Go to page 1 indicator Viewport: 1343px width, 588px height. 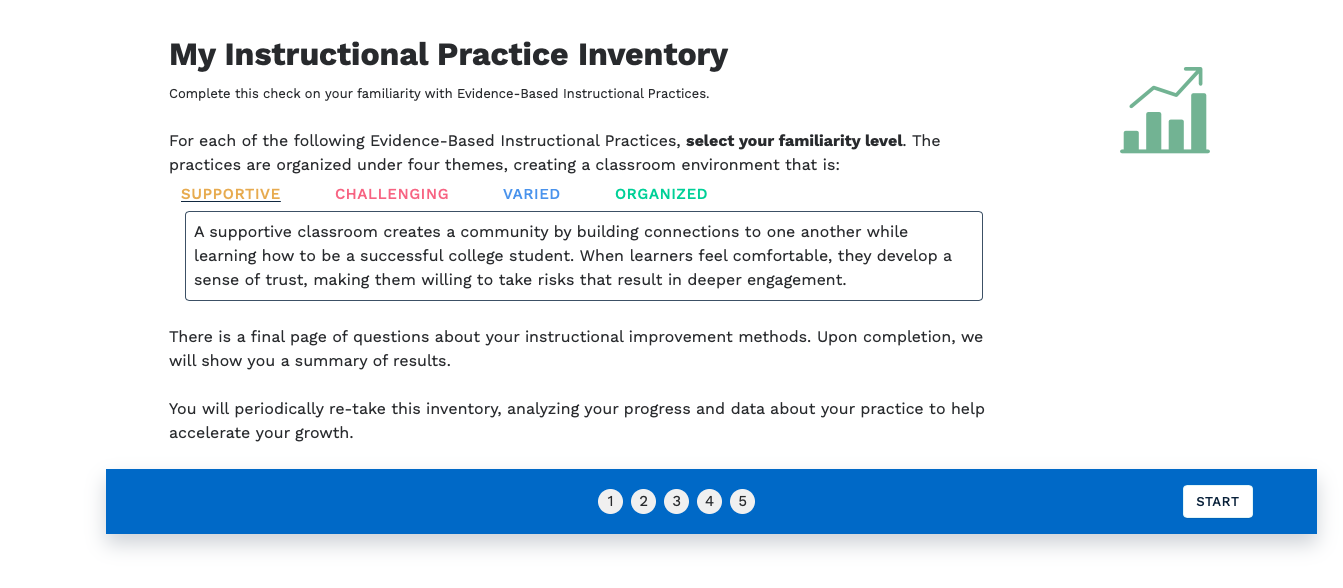coord(610,502)
